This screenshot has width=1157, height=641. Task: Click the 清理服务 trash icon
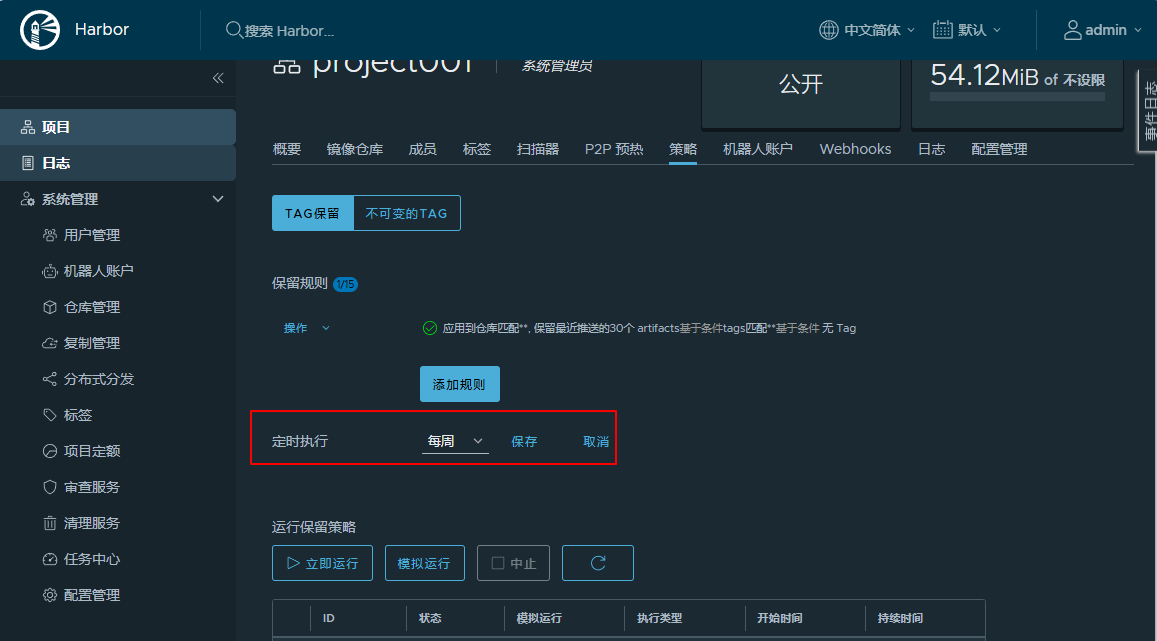49,523
